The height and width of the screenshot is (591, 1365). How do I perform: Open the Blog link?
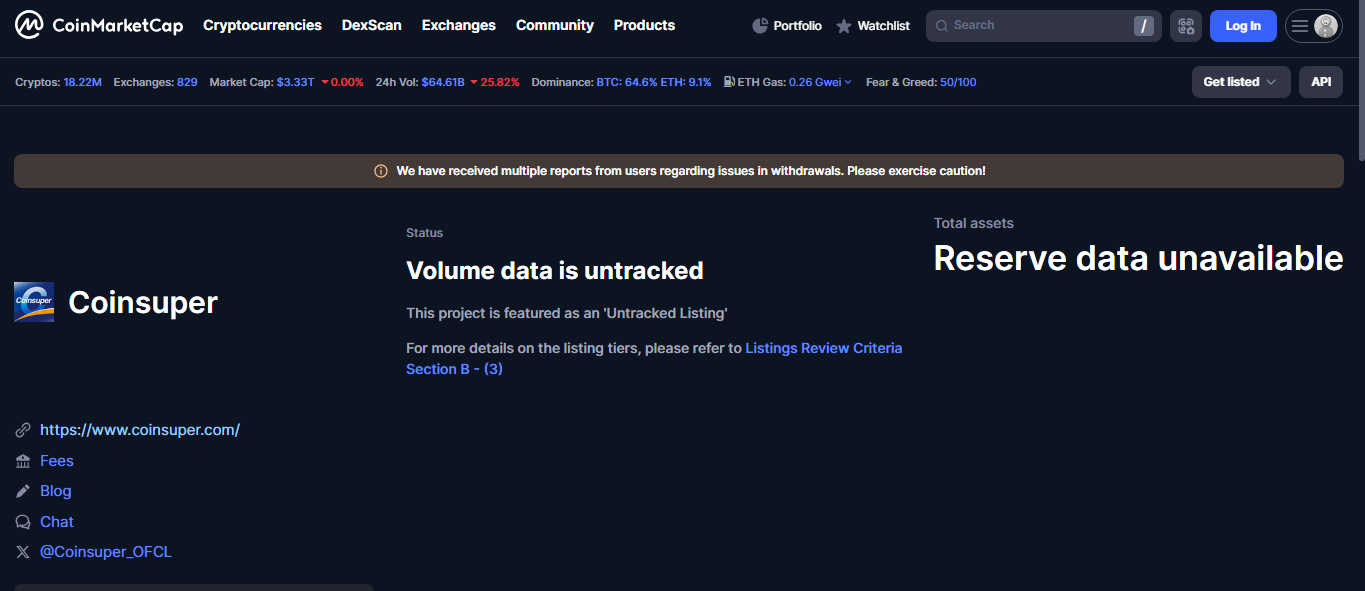[56, 491]
